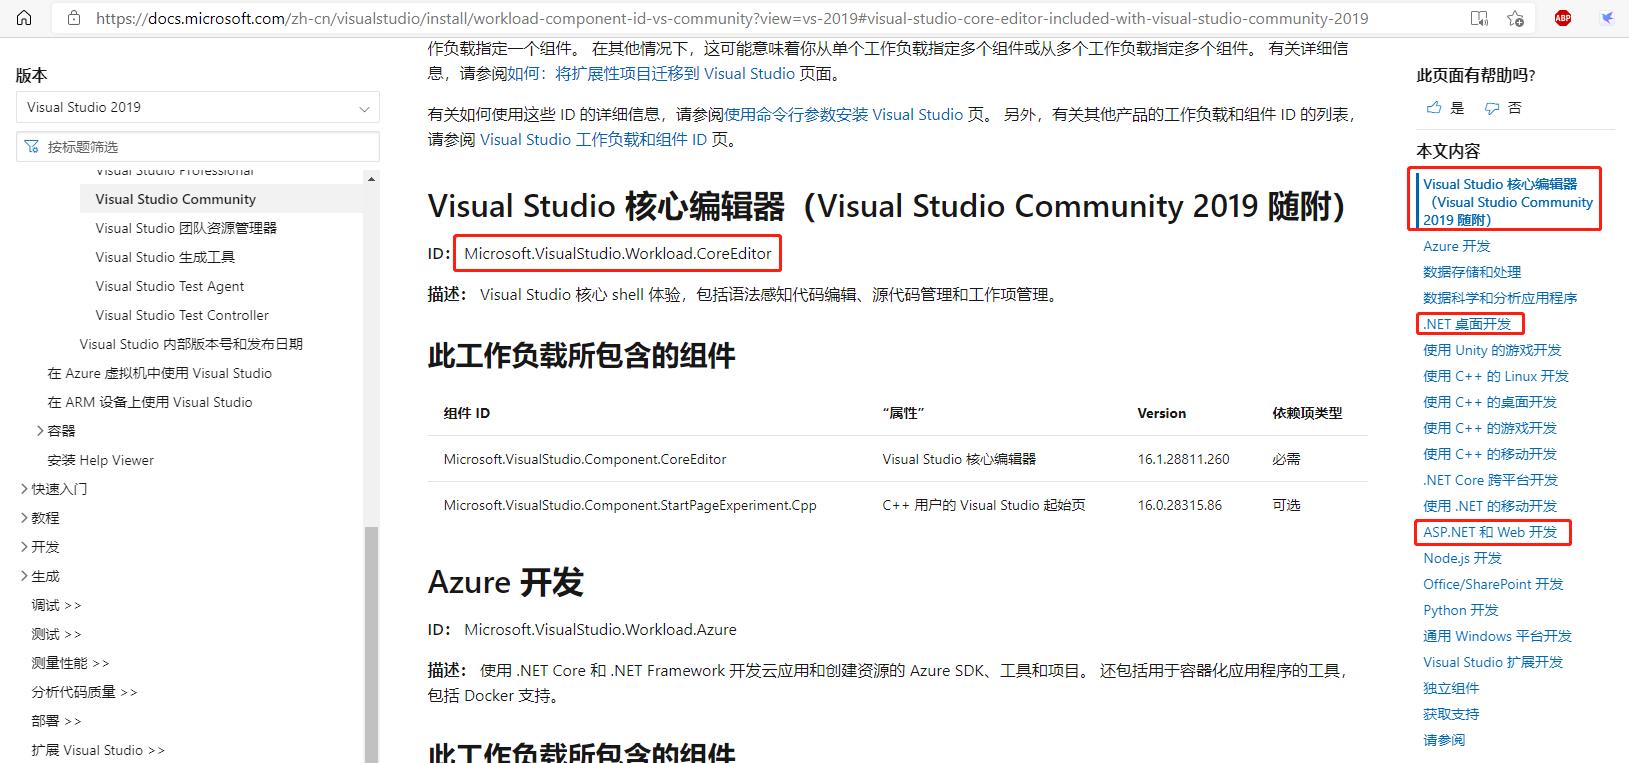The height and width of the screenshot is (763, 1629).
Task: Open Visual Studio 团队资源管理器 sidebar item
Action: coord(186,228)
